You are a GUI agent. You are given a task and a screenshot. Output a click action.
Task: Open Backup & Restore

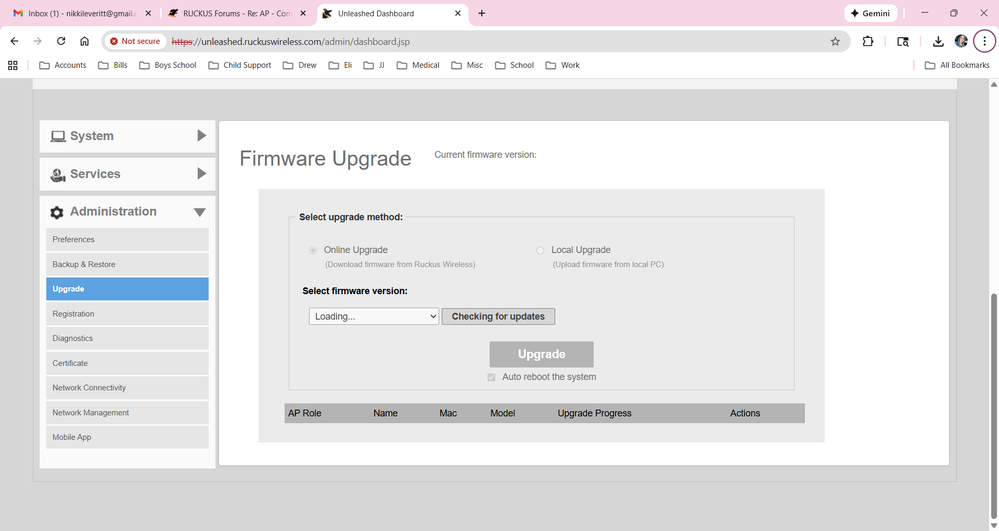click(127, 264)
